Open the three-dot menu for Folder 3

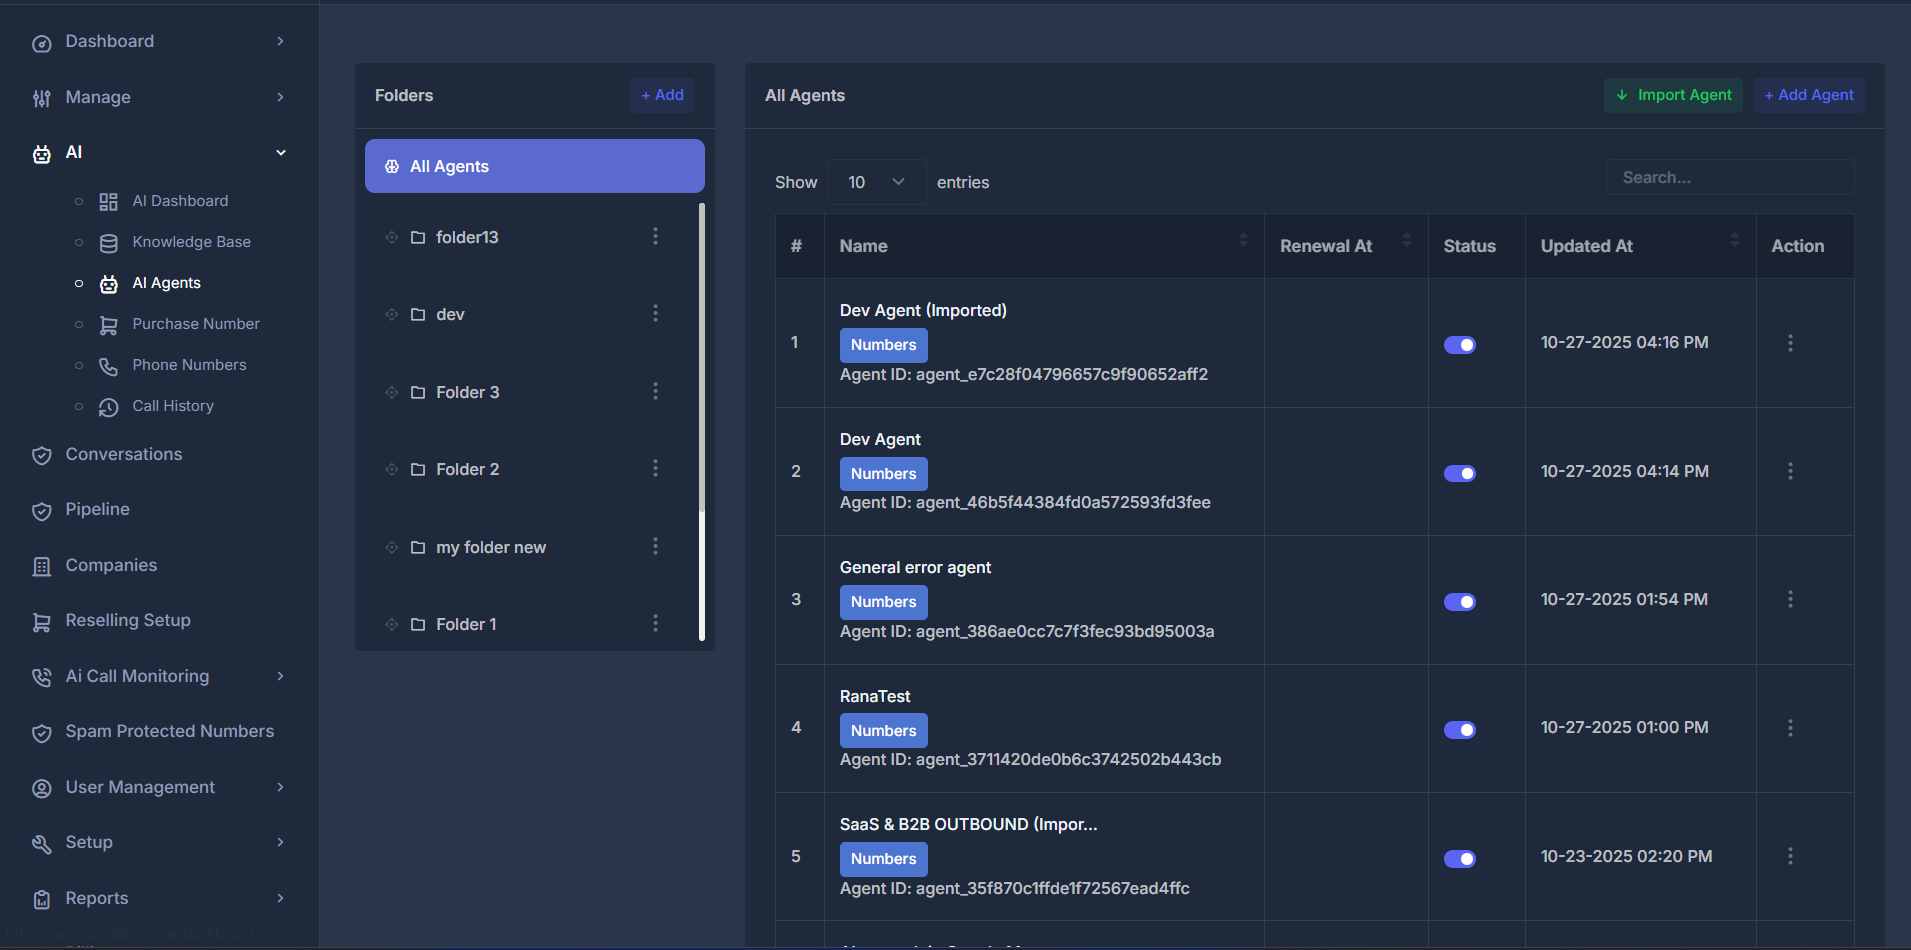(655, 391)
